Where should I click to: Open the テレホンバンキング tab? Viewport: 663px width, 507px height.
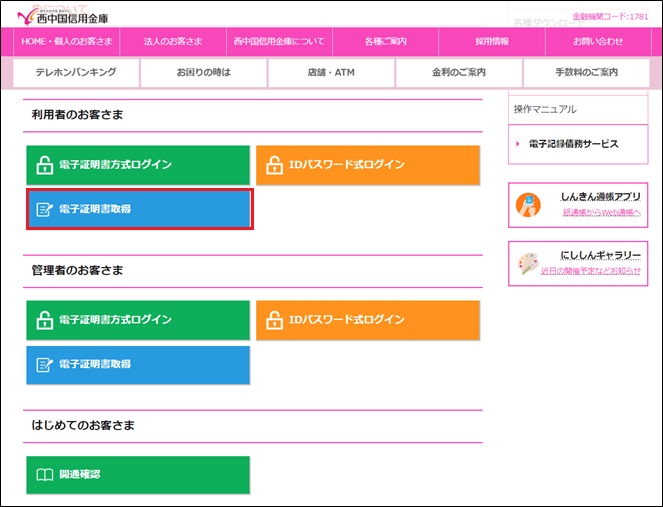pos(76,73)
